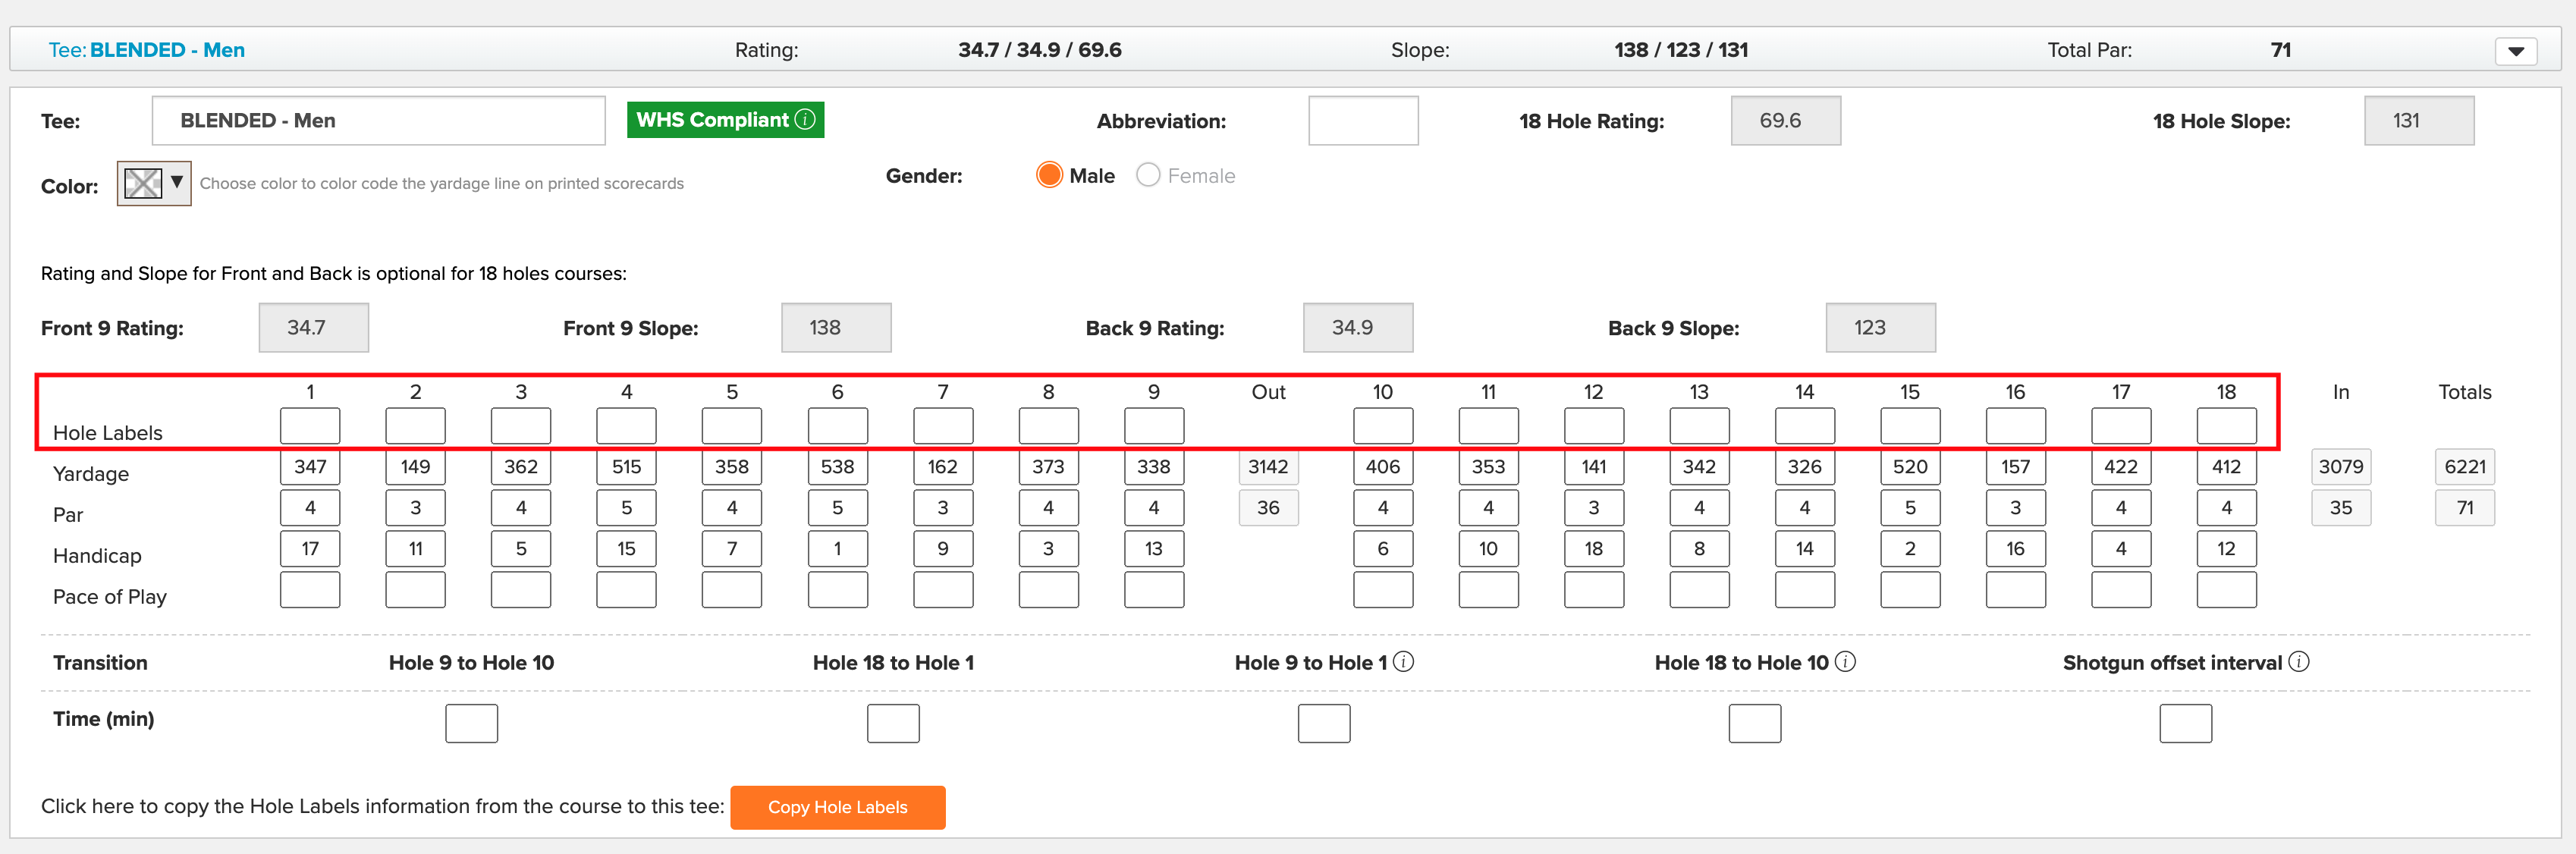Click the Front 9 Rating field 34.7

314,328
